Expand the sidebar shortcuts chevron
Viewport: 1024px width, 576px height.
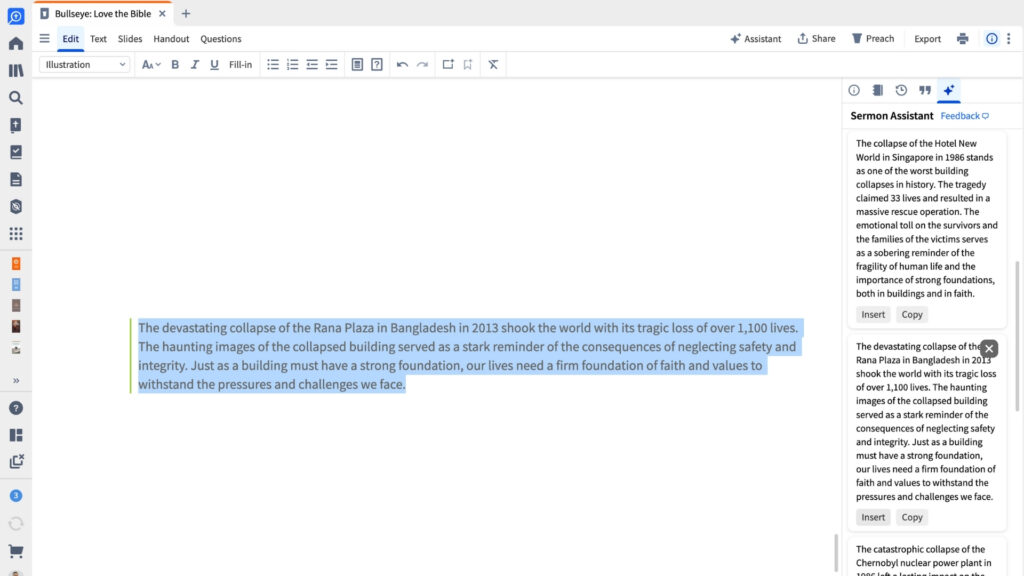coord(16,381)
